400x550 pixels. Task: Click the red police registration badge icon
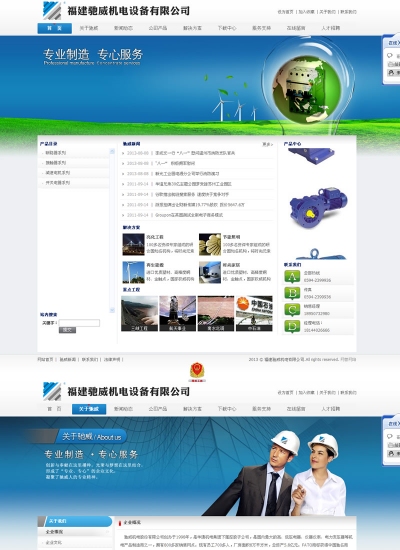[x=198, y=372]
